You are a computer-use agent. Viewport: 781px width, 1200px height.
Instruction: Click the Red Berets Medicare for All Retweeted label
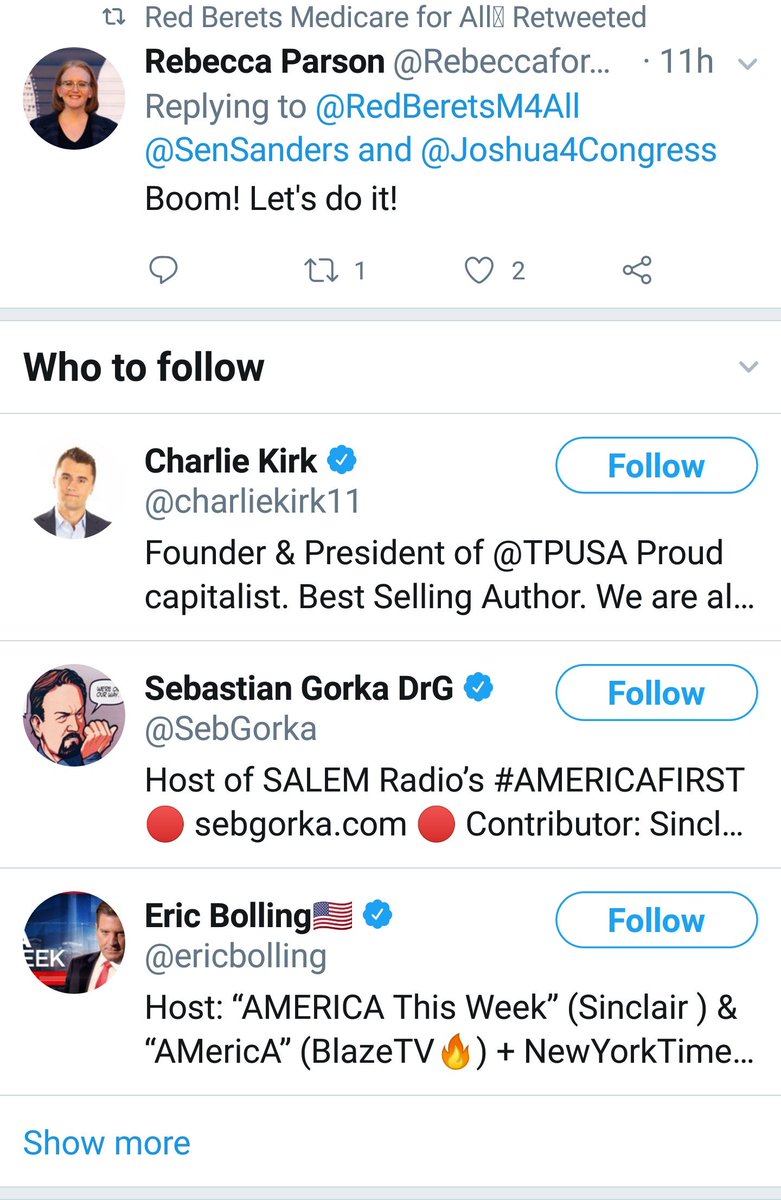pyautogui.click(x=395, y=17)
